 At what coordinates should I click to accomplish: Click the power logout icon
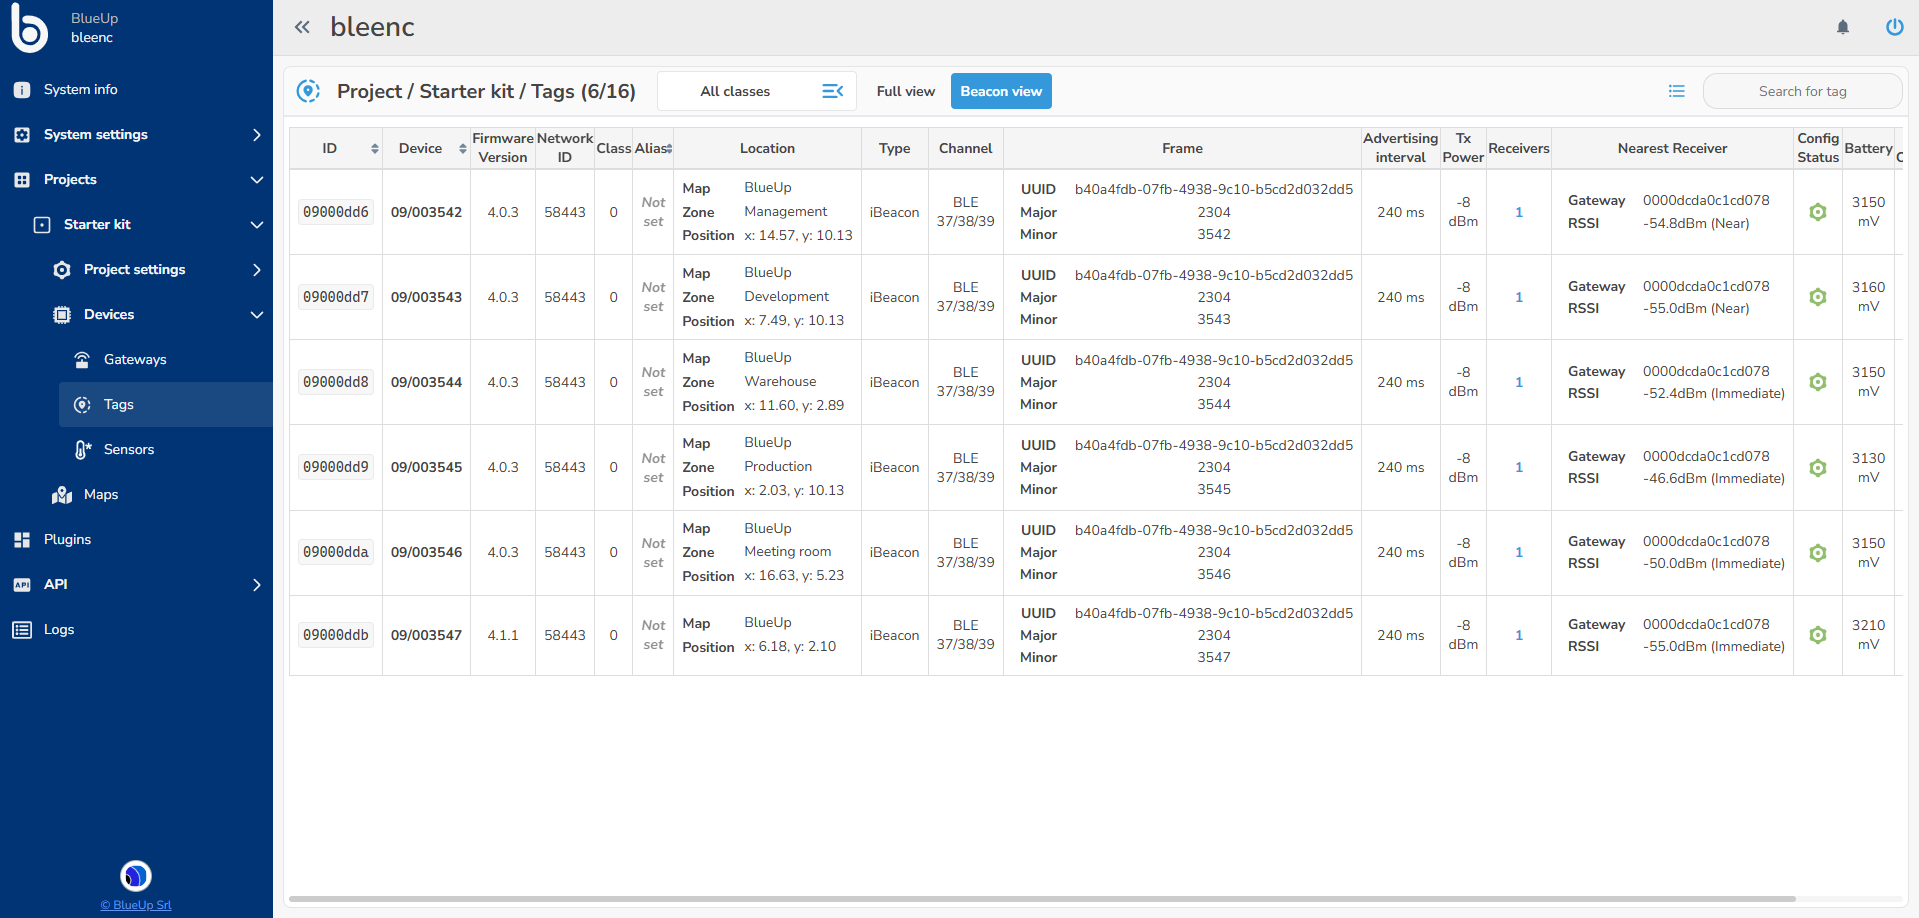[1894, 27]
